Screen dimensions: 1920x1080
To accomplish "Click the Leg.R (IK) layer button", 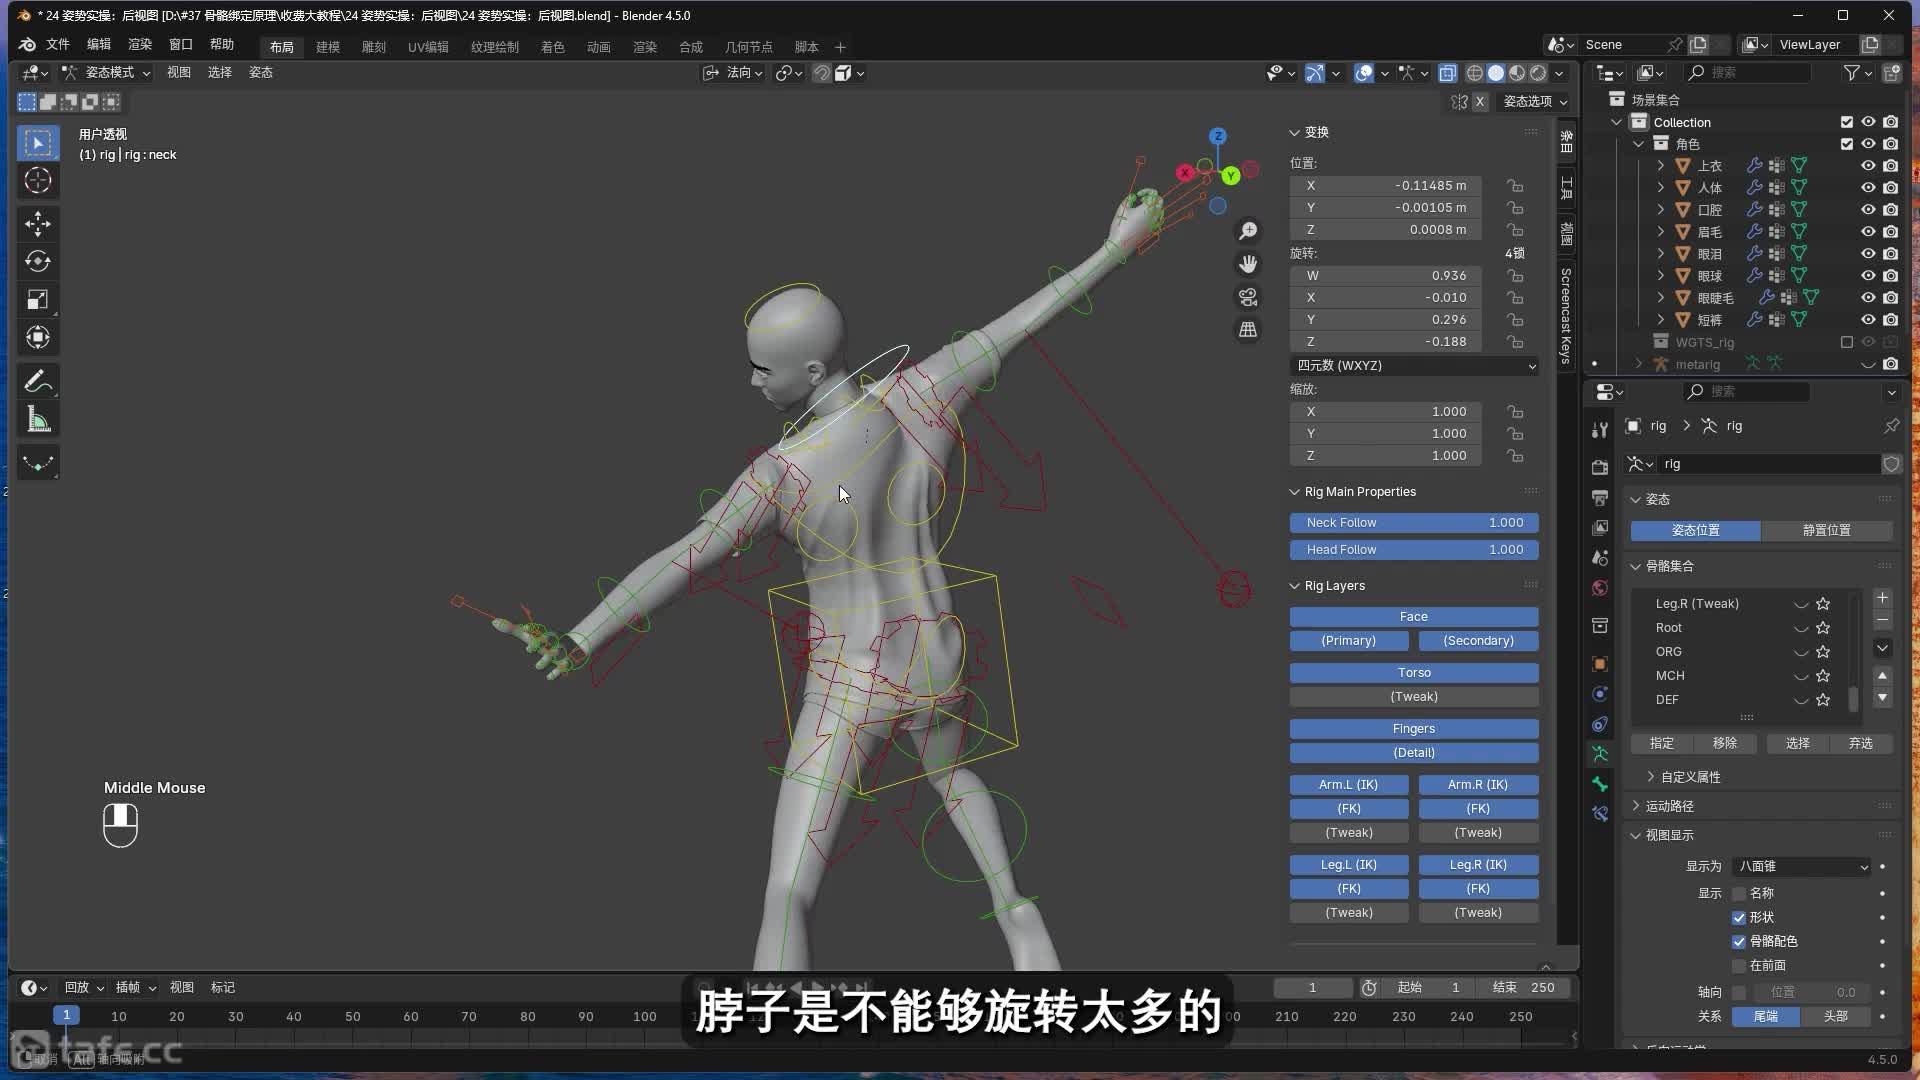I will [1478, 865].
